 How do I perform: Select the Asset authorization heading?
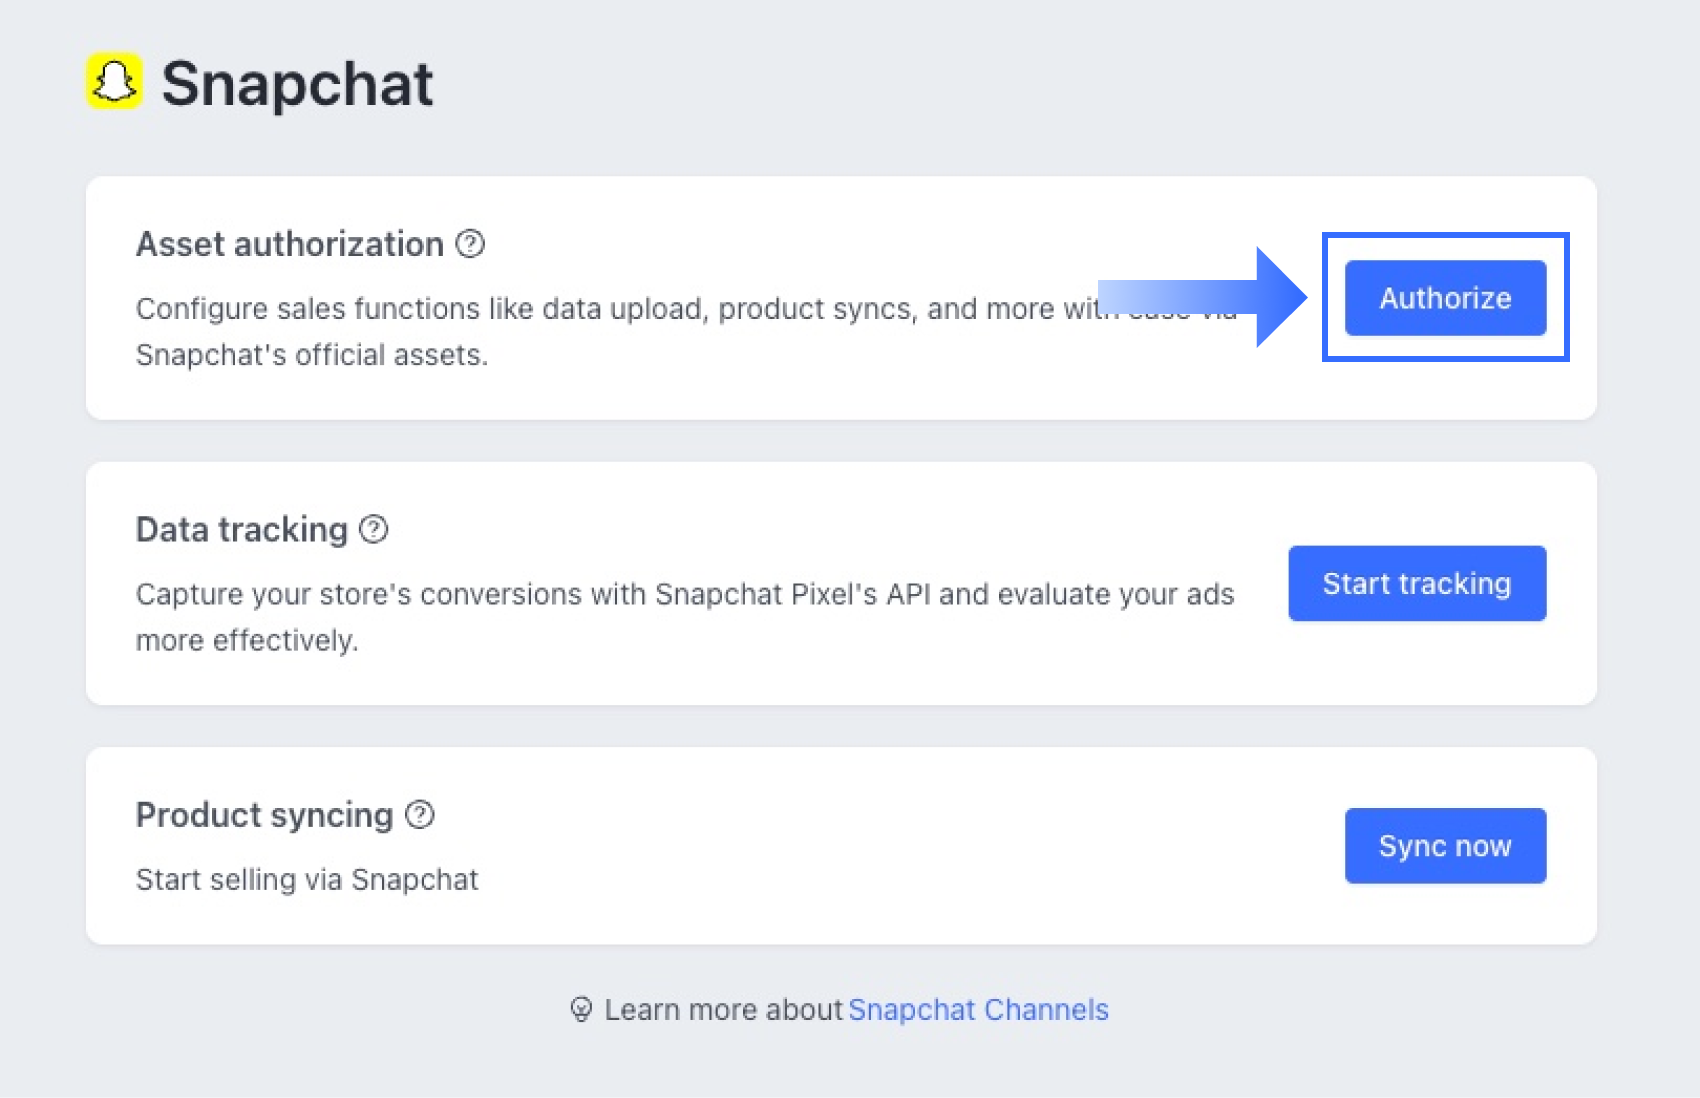tap(290, 244)
